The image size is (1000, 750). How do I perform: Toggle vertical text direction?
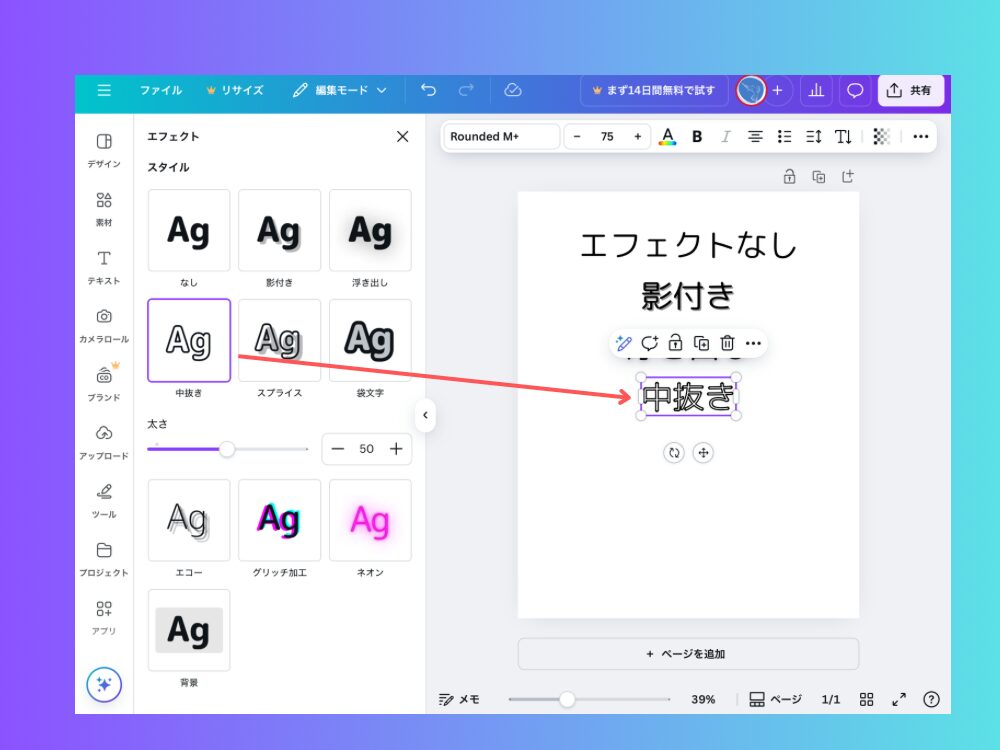[x=843, y=136]
